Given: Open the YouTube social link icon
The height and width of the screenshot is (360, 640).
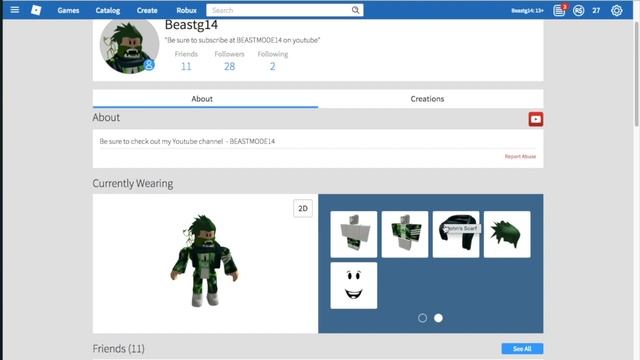Looking at the screenshot, I should [x=536, y=119].
